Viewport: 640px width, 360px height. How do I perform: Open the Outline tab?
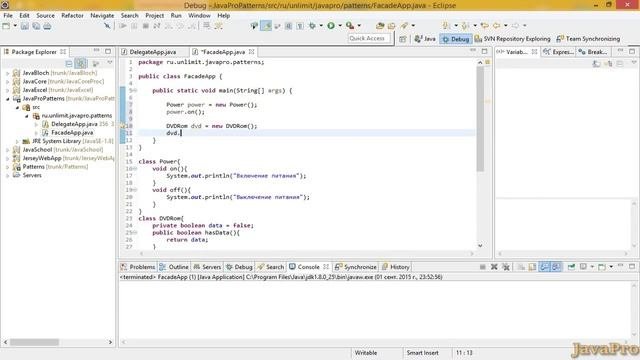click(x=174, y=267)
